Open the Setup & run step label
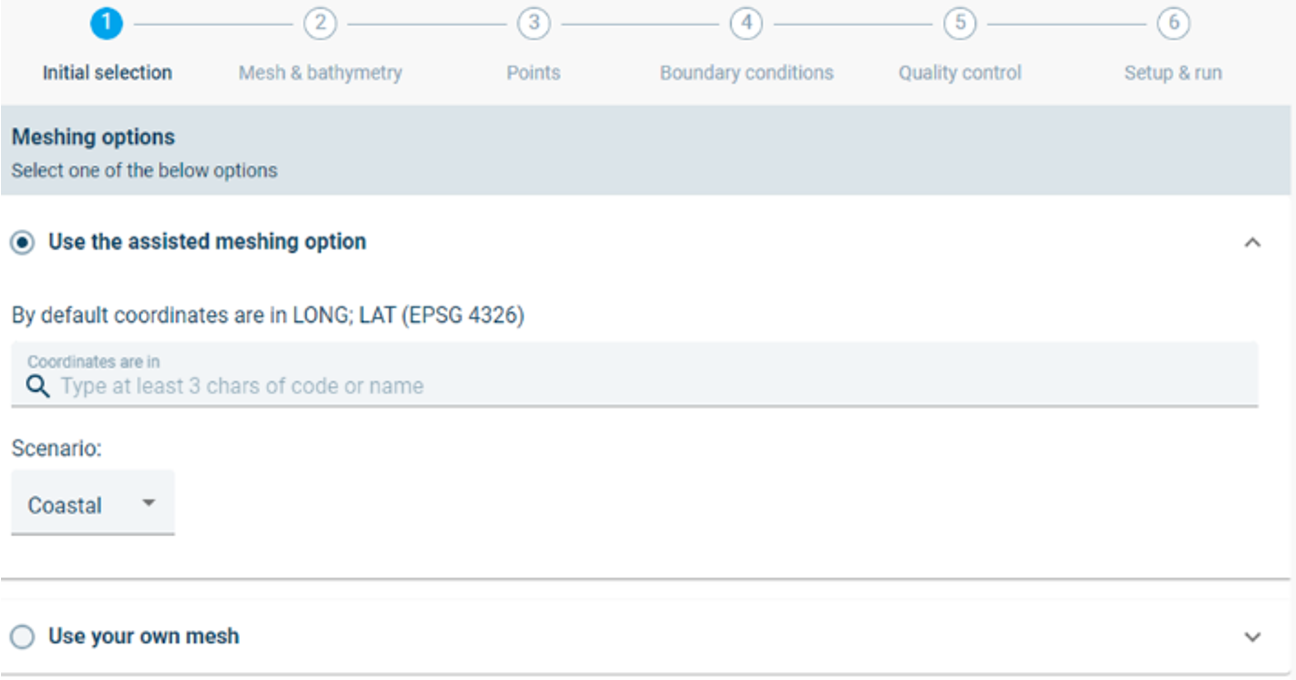The height and width of the screenshot is (680, 1296). (1173, 73)
